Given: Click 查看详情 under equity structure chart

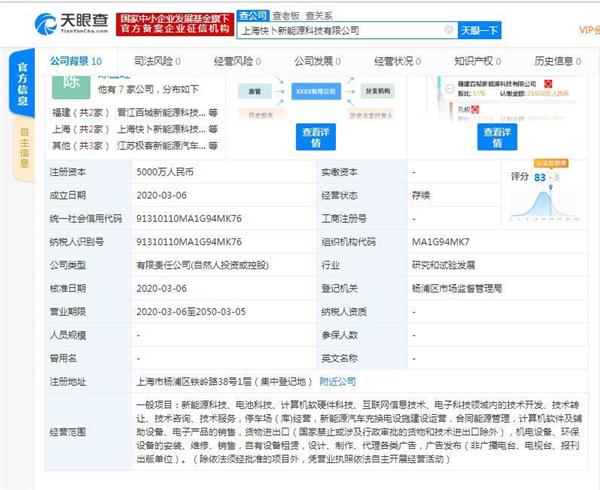Looking at the screenshot, I should 497,137.
